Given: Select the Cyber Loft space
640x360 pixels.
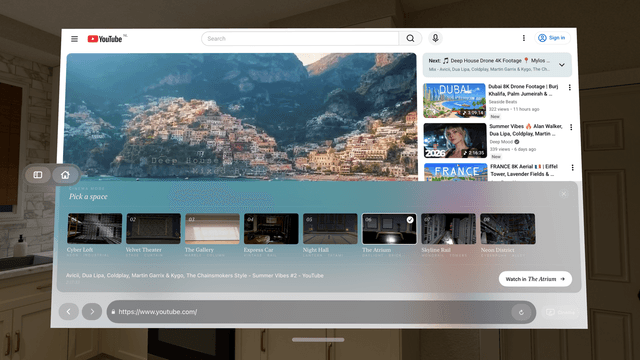Looking at the screenshot, I should click(94, 229).
